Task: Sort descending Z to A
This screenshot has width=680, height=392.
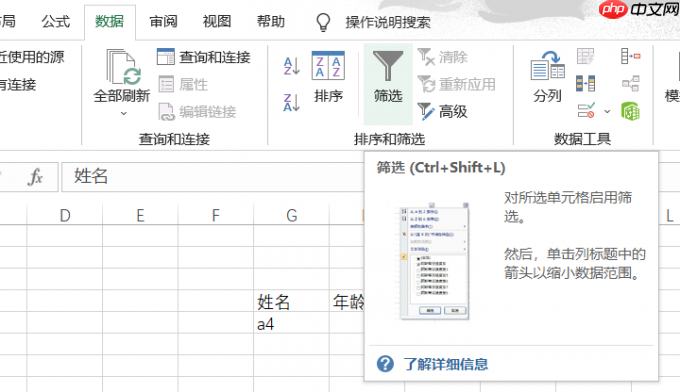Action: pos(291,103)
